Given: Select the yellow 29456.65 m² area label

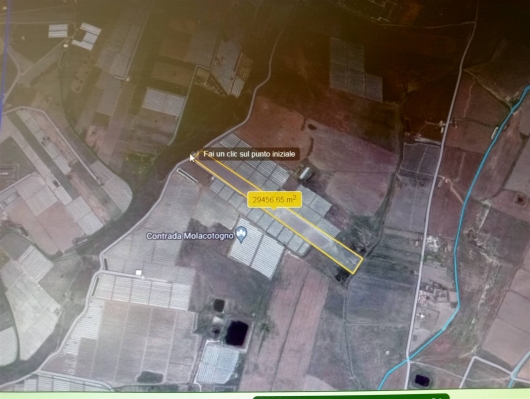Looking at the screenshot, I should point(274,200).
